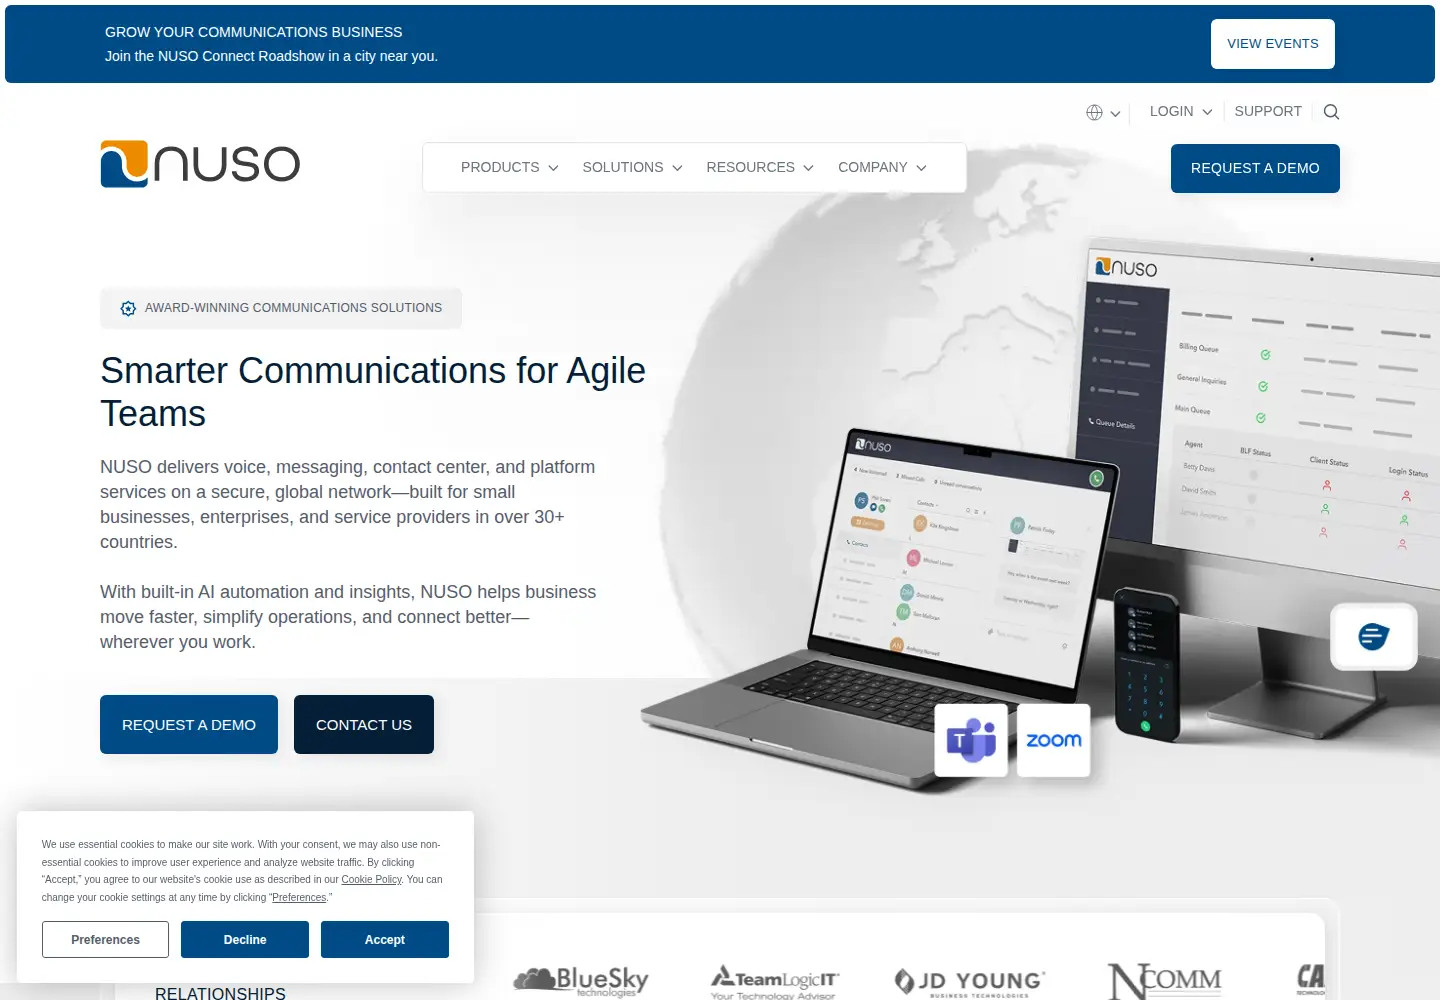
Task: Expand the SOLUTIONS menu
Action: [632, 167]
